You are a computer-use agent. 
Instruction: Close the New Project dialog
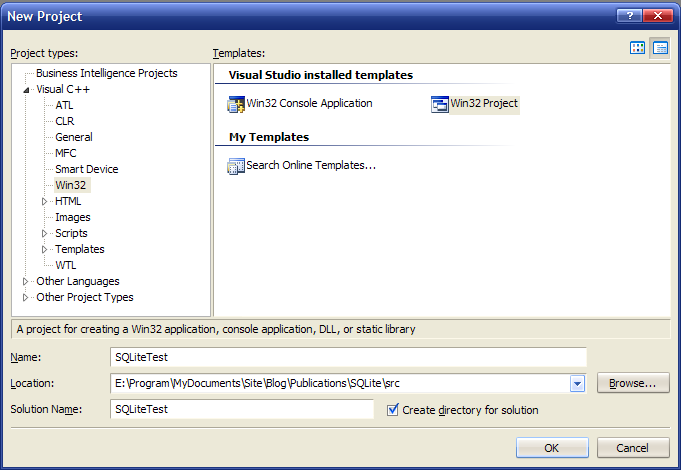pyautogui.click(x=658, y=16)
